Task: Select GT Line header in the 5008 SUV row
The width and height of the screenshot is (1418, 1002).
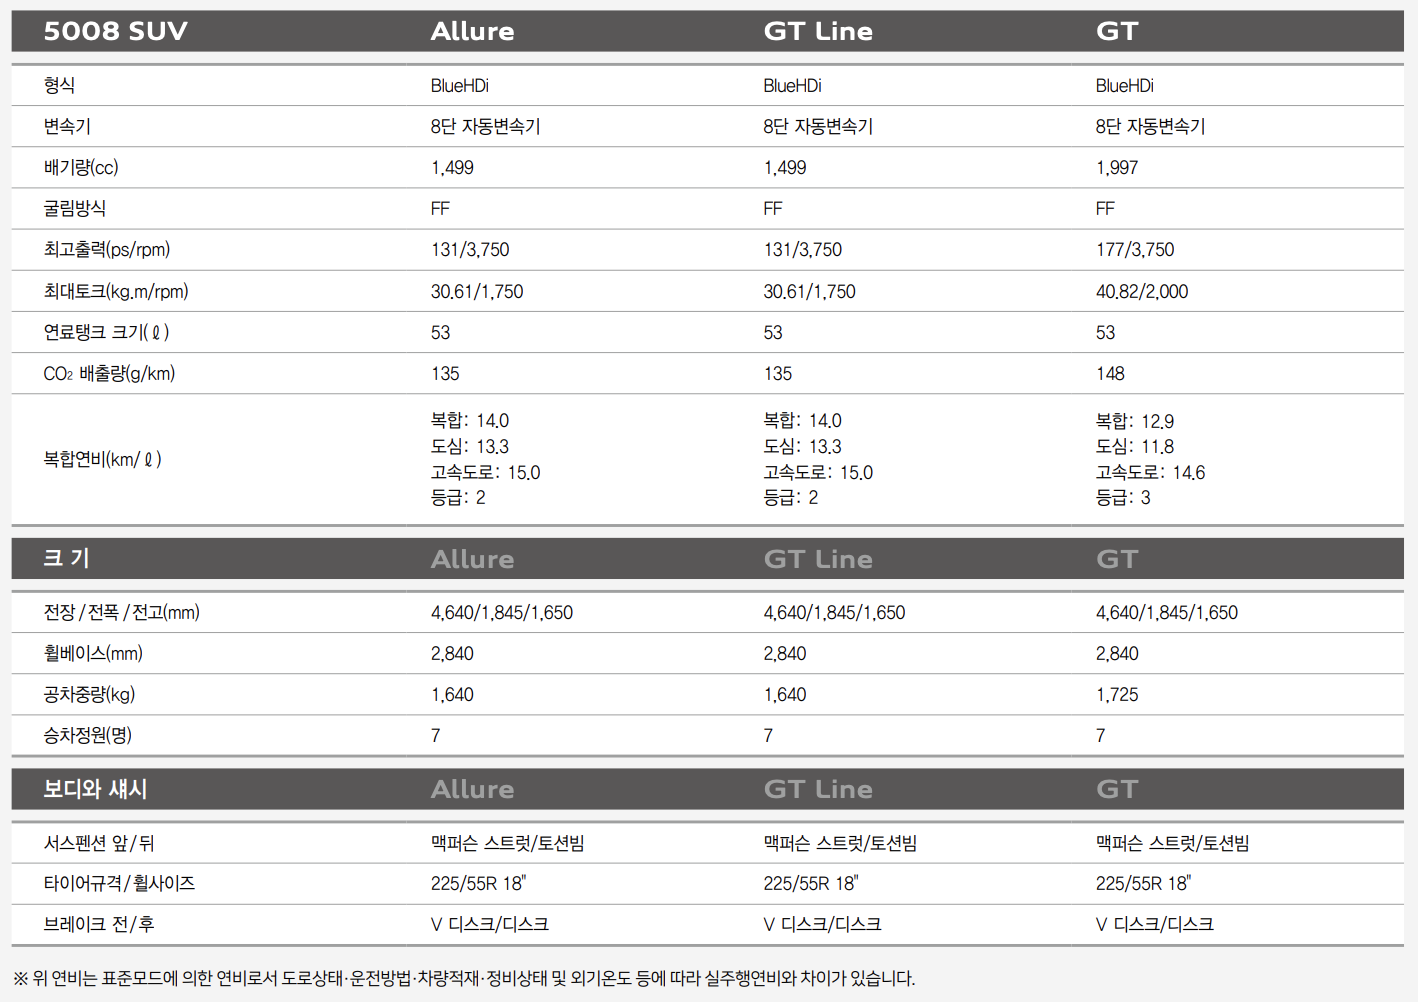Action: [818, 31]
